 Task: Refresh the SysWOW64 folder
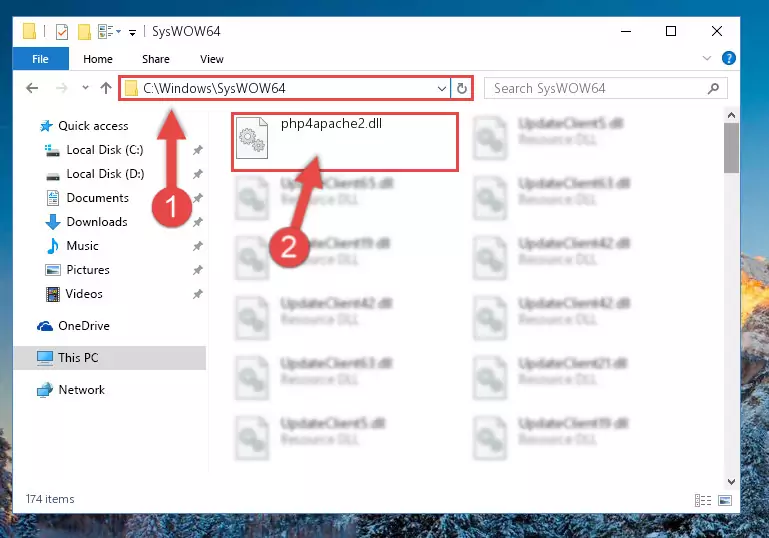(461, 89)
